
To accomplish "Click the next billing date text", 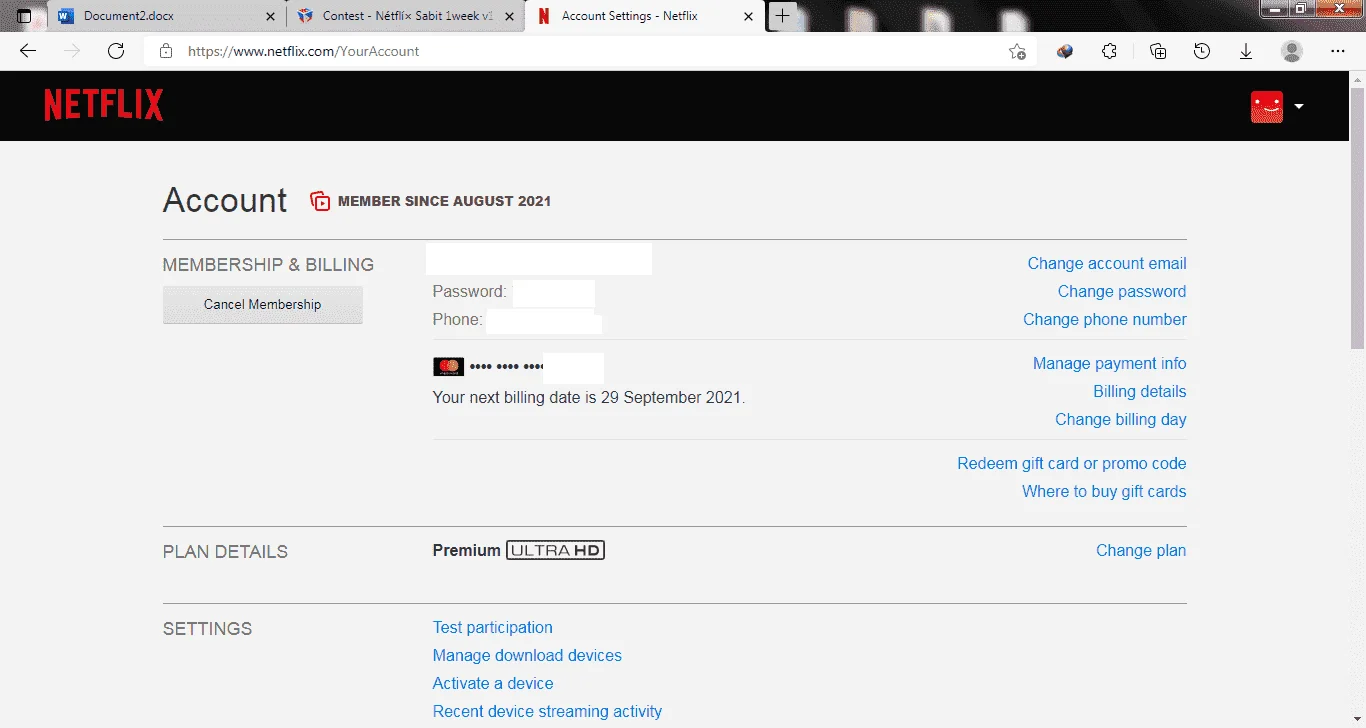I will coord(589,398).
